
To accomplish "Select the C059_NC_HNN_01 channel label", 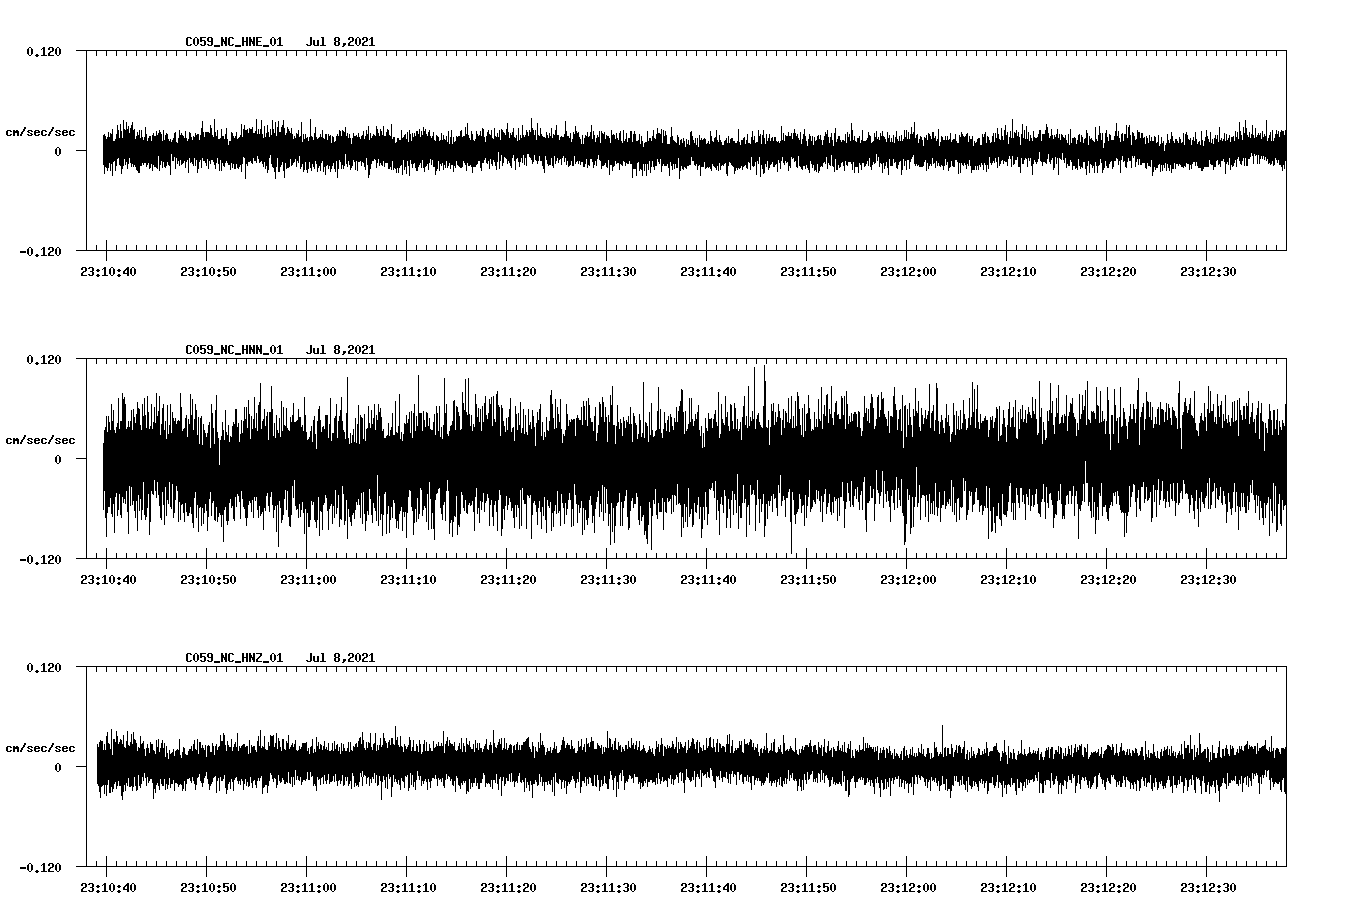I will (232, 349).
